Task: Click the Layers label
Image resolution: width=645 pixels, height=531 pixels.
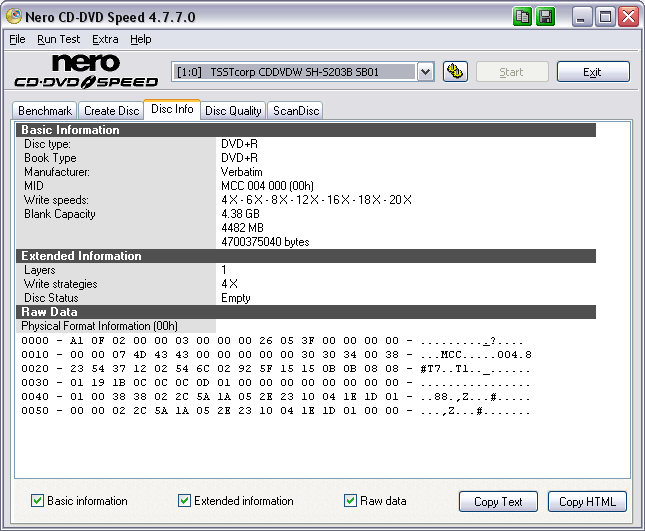Action: pos(39,270)
